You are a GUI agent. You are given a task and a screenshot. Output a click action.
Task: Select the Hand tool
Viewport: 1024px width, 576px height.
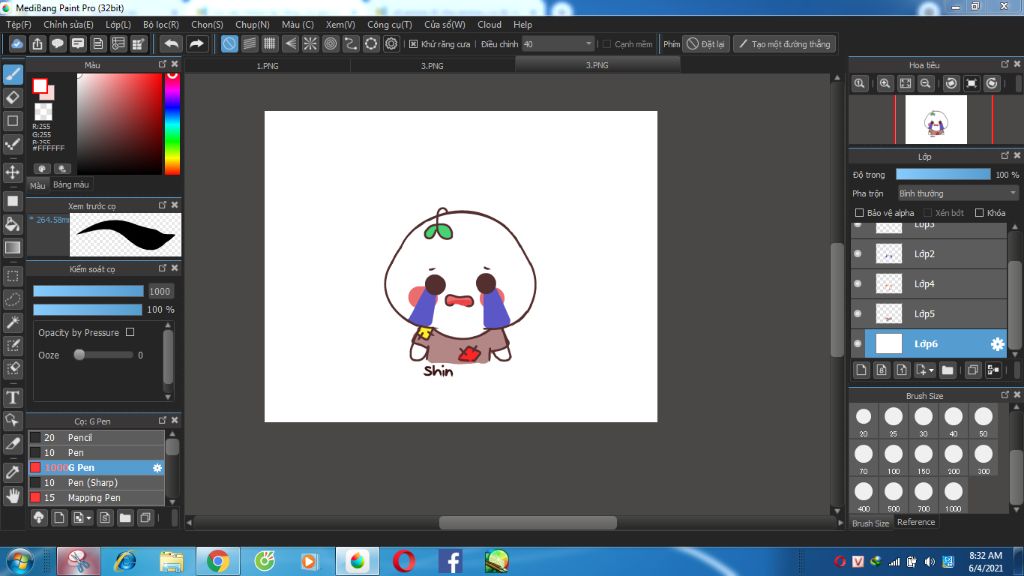[x=12, y=496]
